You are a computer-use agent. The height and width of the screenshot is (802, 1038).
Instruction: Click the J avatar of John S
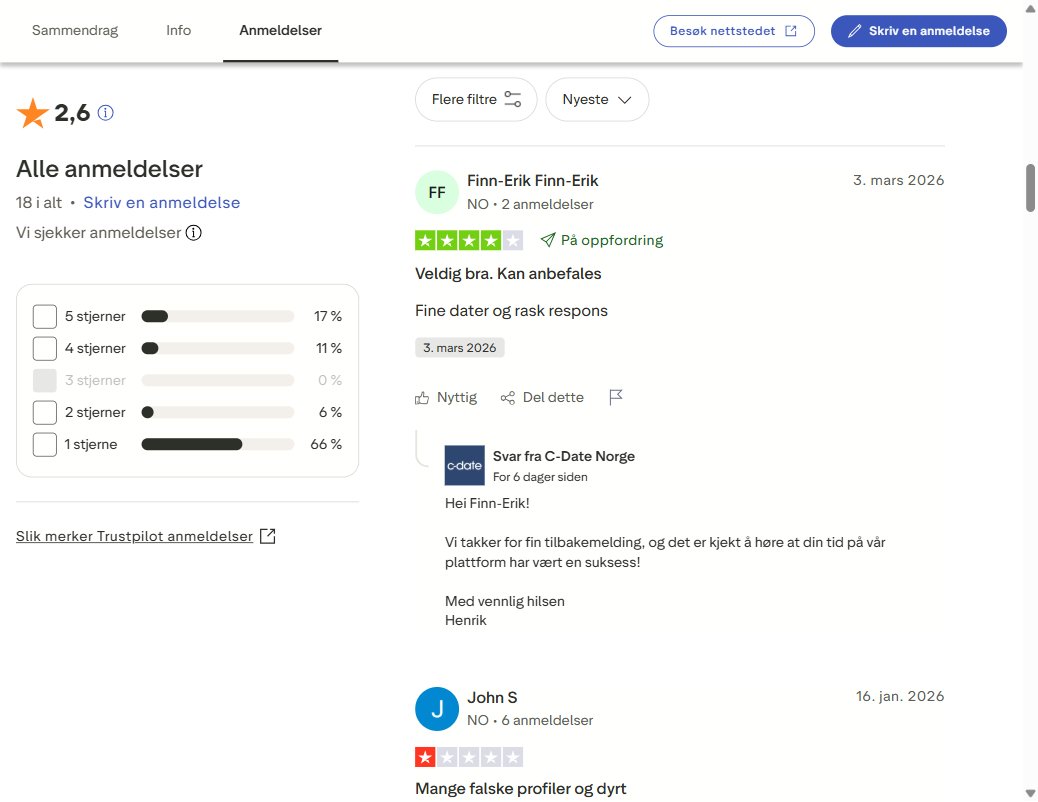pyautogui.click(x=437, y=709)
